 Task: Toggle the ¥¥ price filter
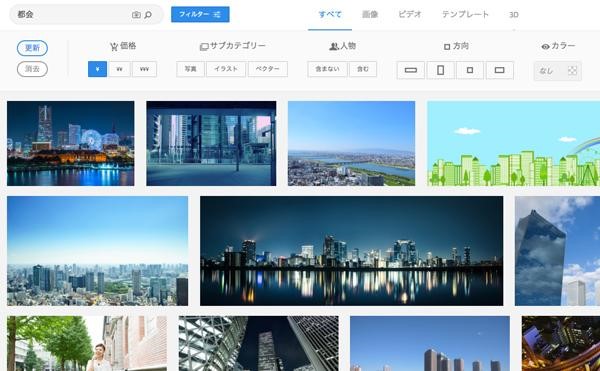coord(119,69)
